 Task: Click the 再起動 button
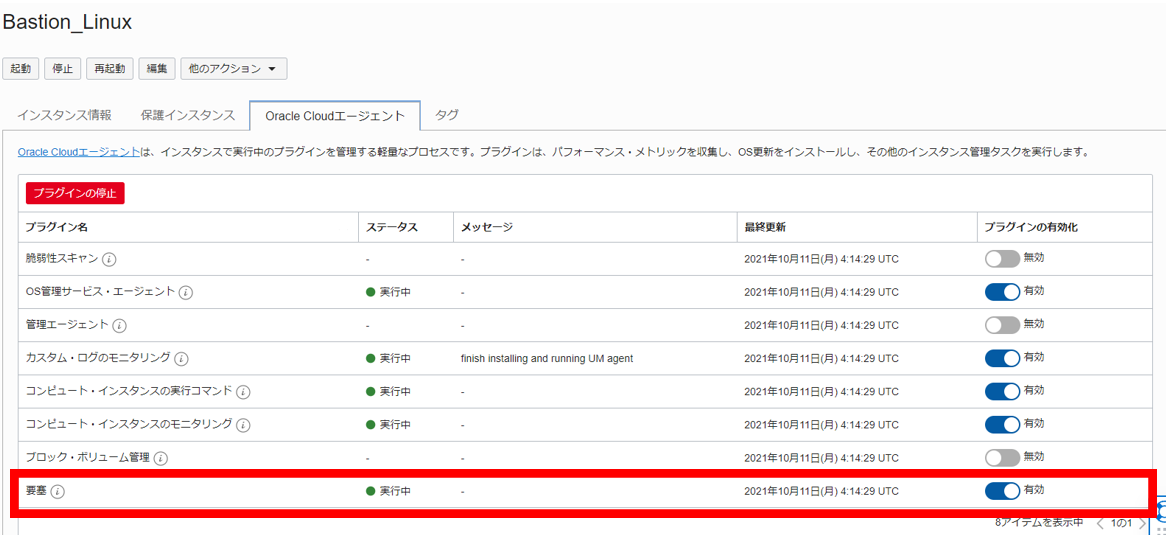point(109,68)
